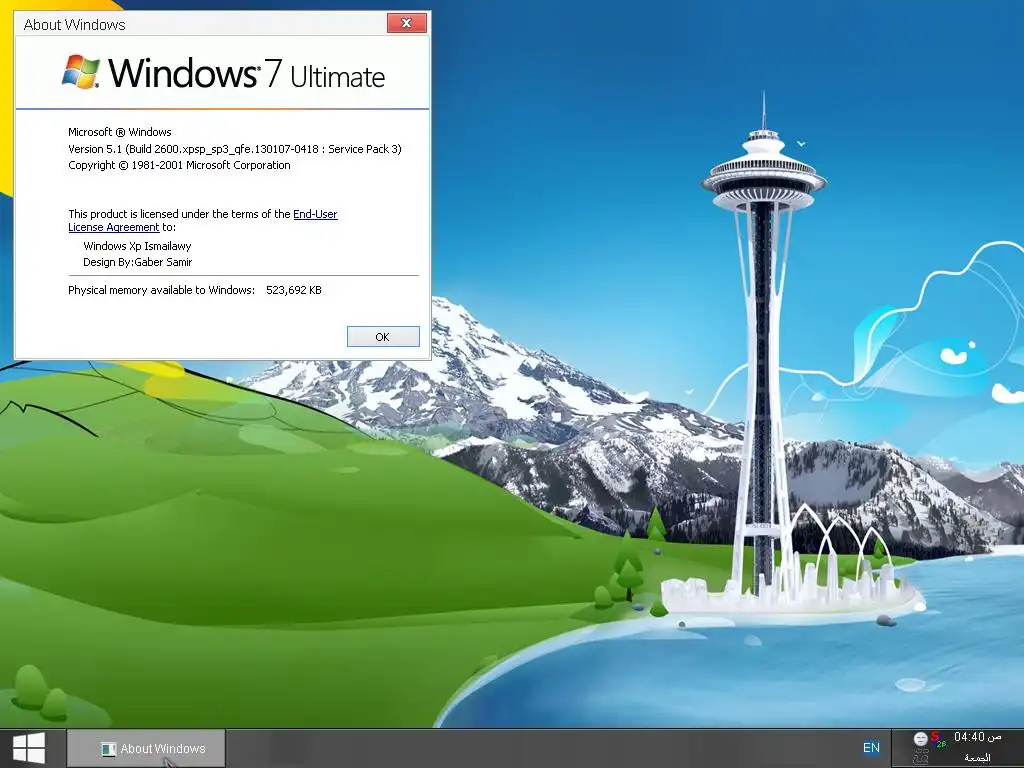1024x768 pixels.
Task: Click the red S tray icon
Action: pos(938,739)
